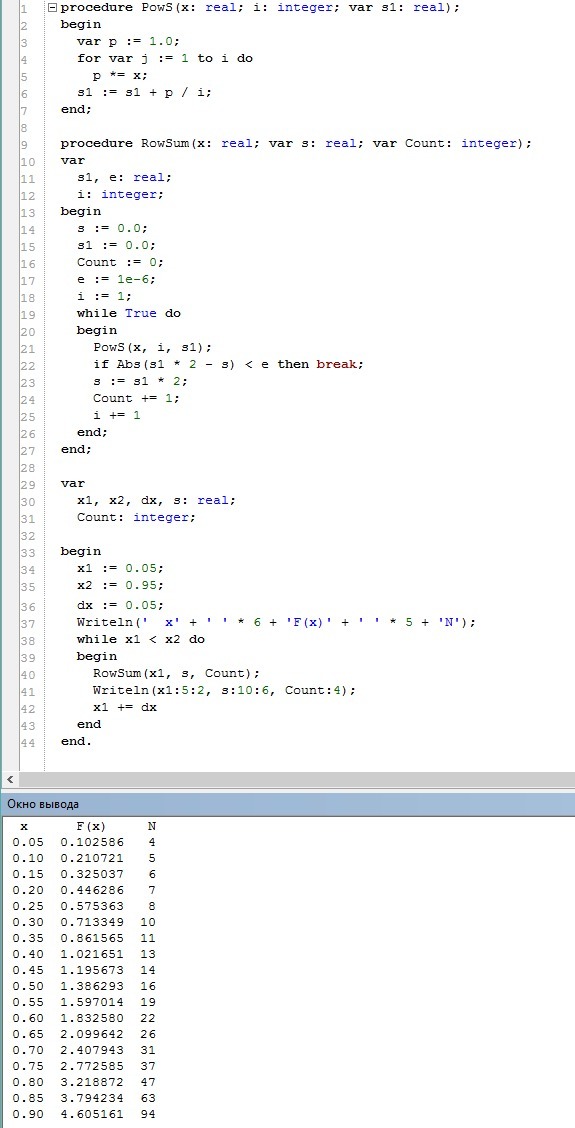
Task: Click the declaration 's1, e: real;'
Action: click(124, 177)
